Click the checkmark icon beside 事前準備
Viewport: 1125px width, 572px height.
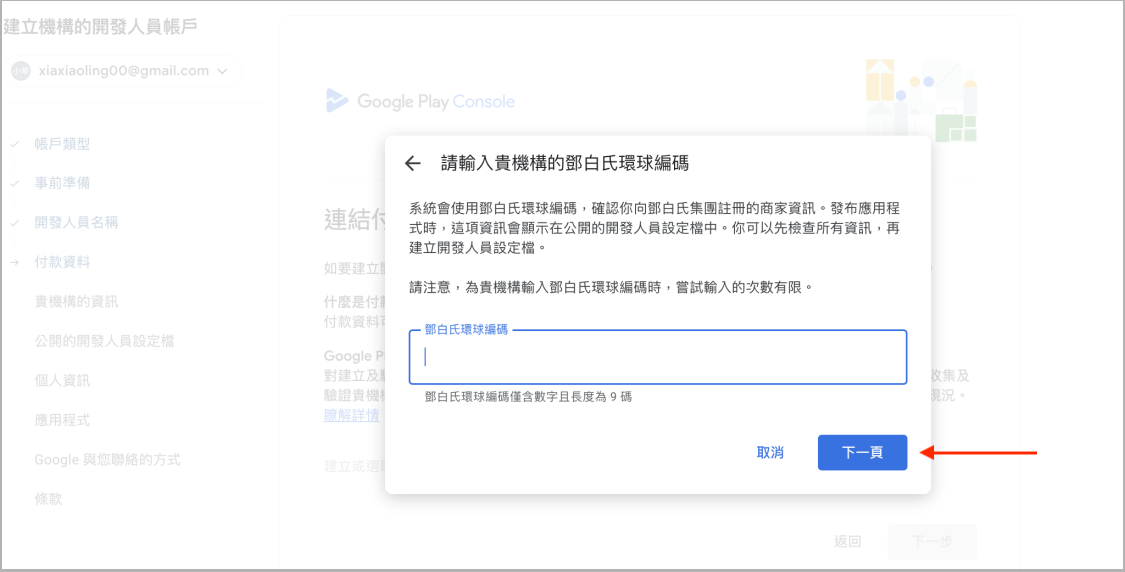click(14, 183)
